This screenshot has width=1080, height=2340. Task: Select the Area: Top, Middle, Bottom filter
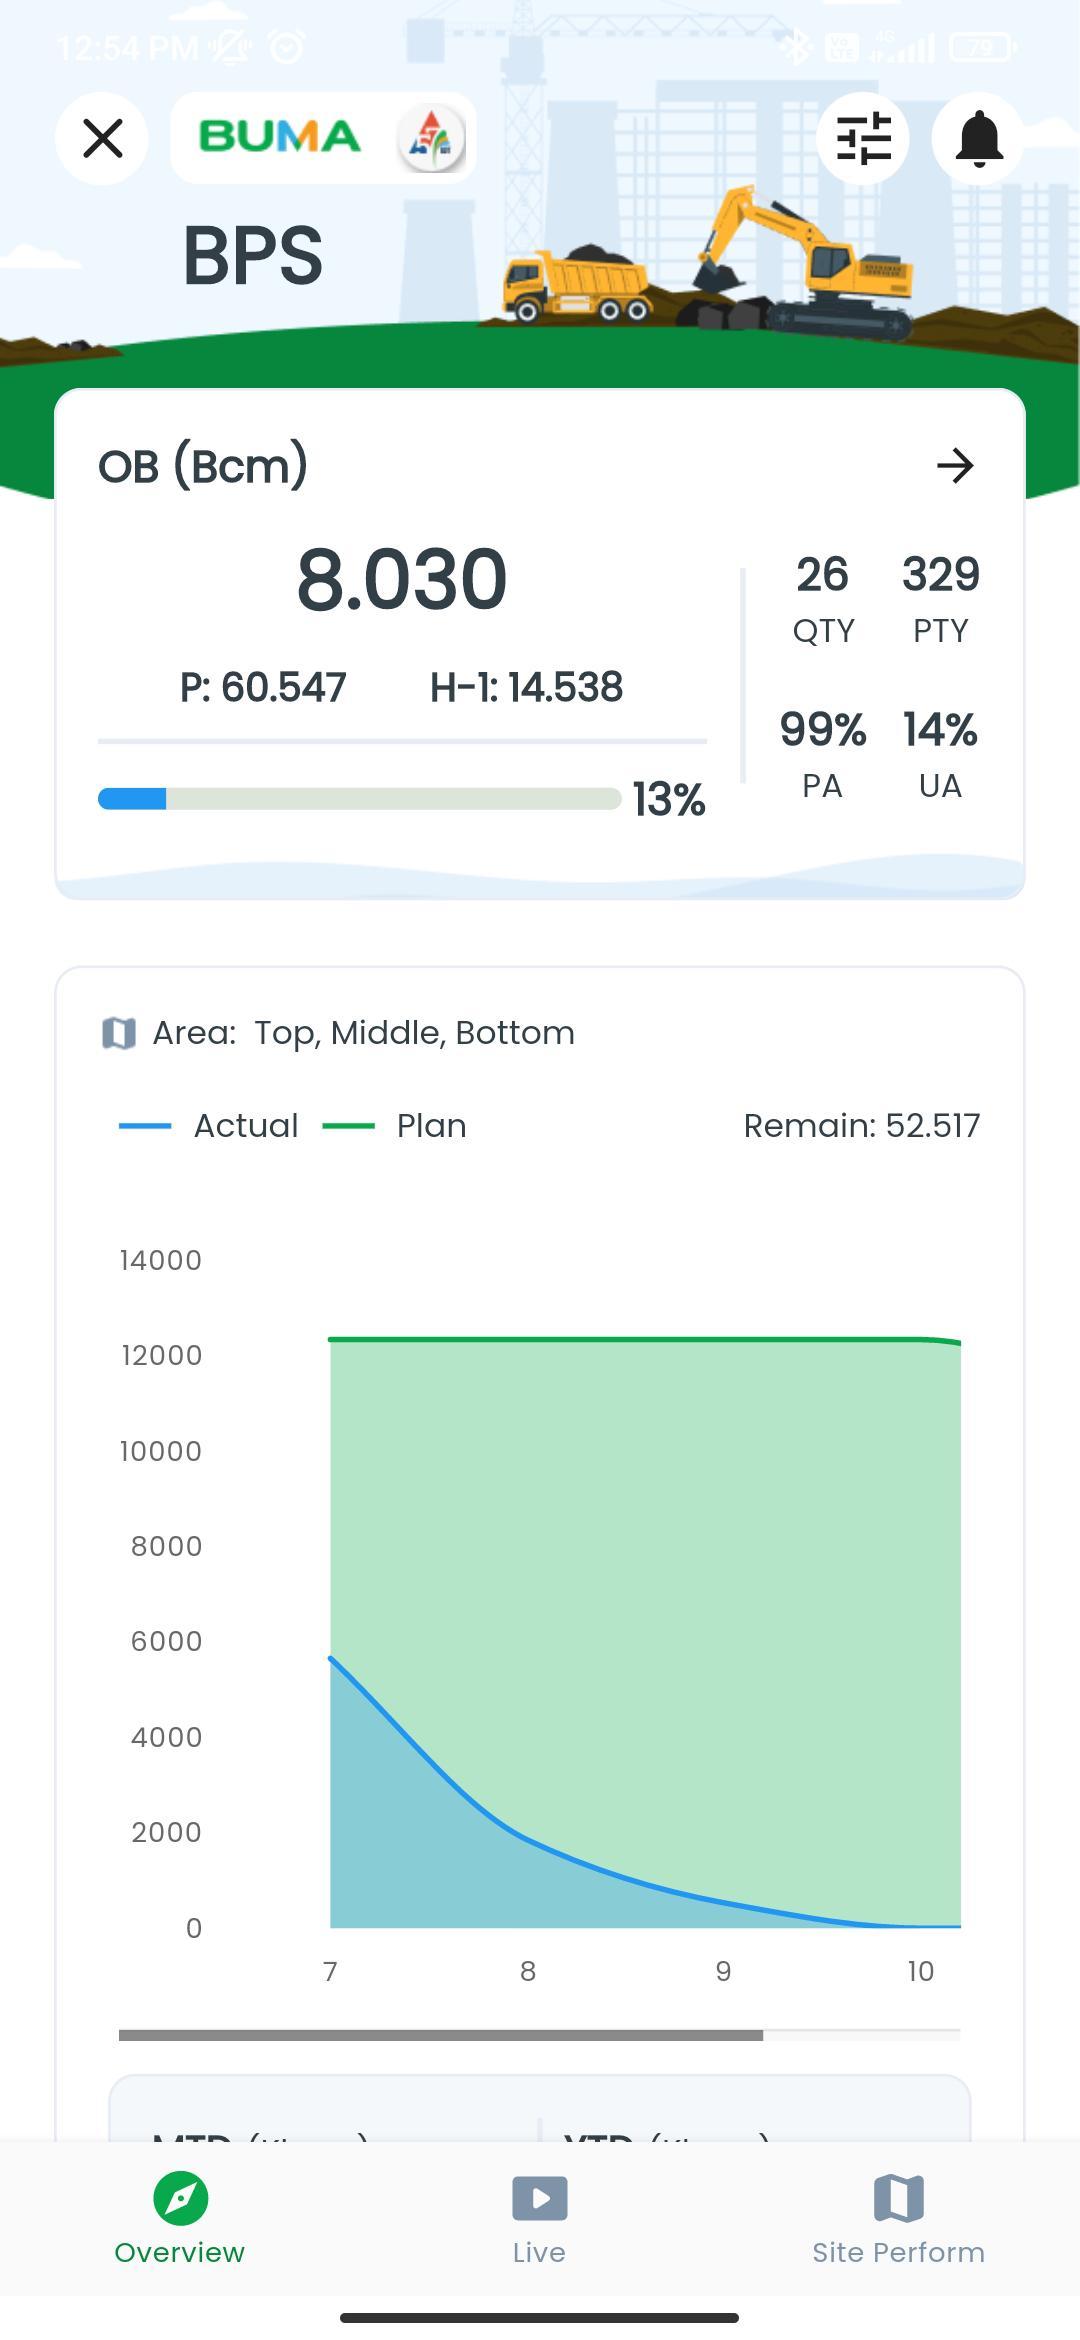[414, 1033]
